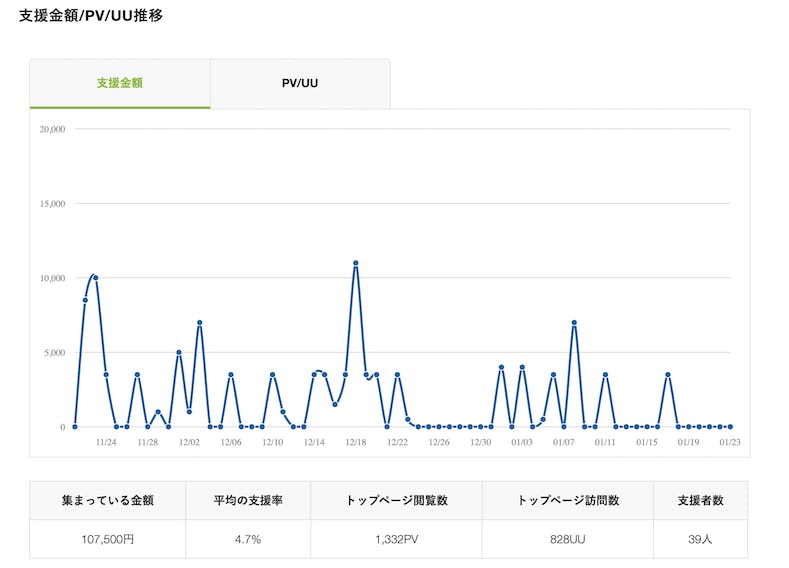Click the 1,332PV page views value
The width and height of the screenshot is (789, 568).
(x=396, y=539)
